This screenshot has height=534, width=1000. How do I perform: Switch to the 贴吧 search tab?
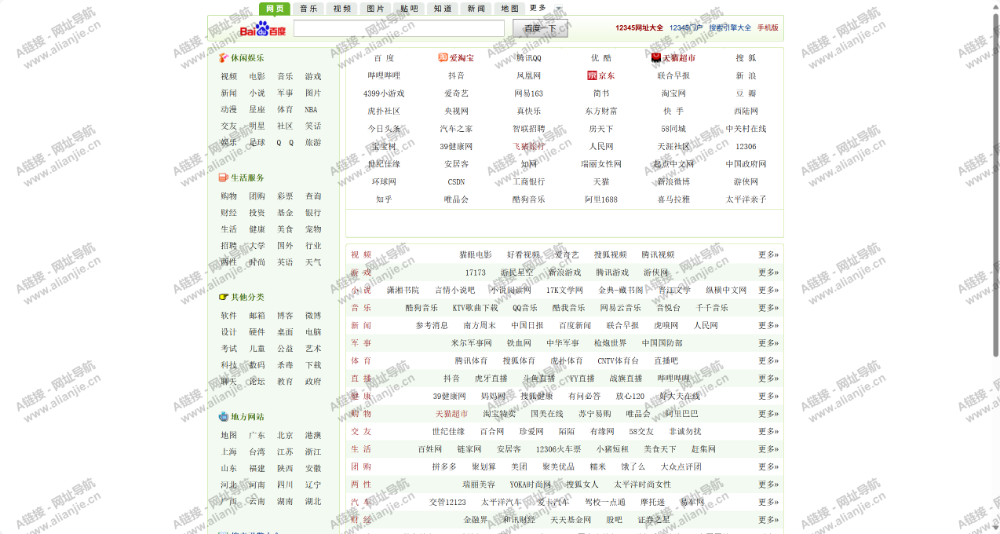click(x=409, y=8)
